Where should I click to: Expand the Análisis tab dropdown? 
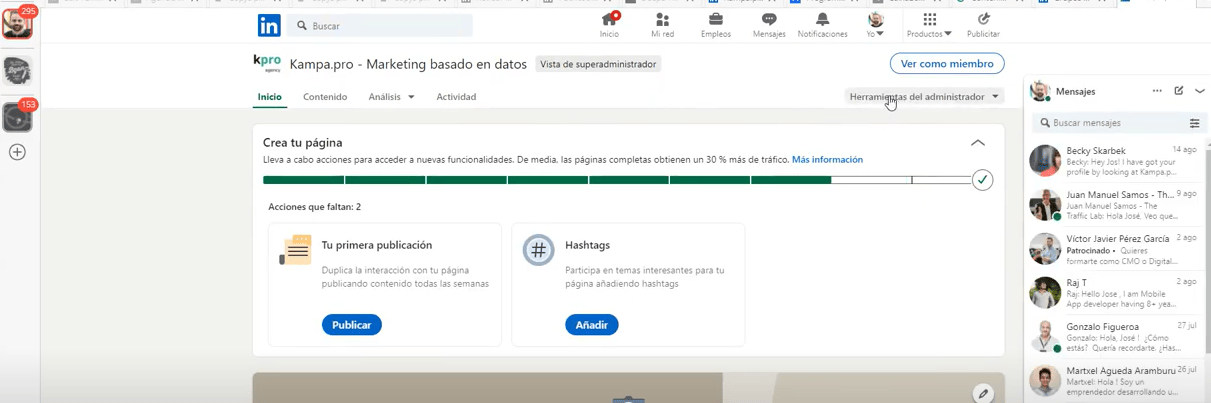click(x=392, y=97)
